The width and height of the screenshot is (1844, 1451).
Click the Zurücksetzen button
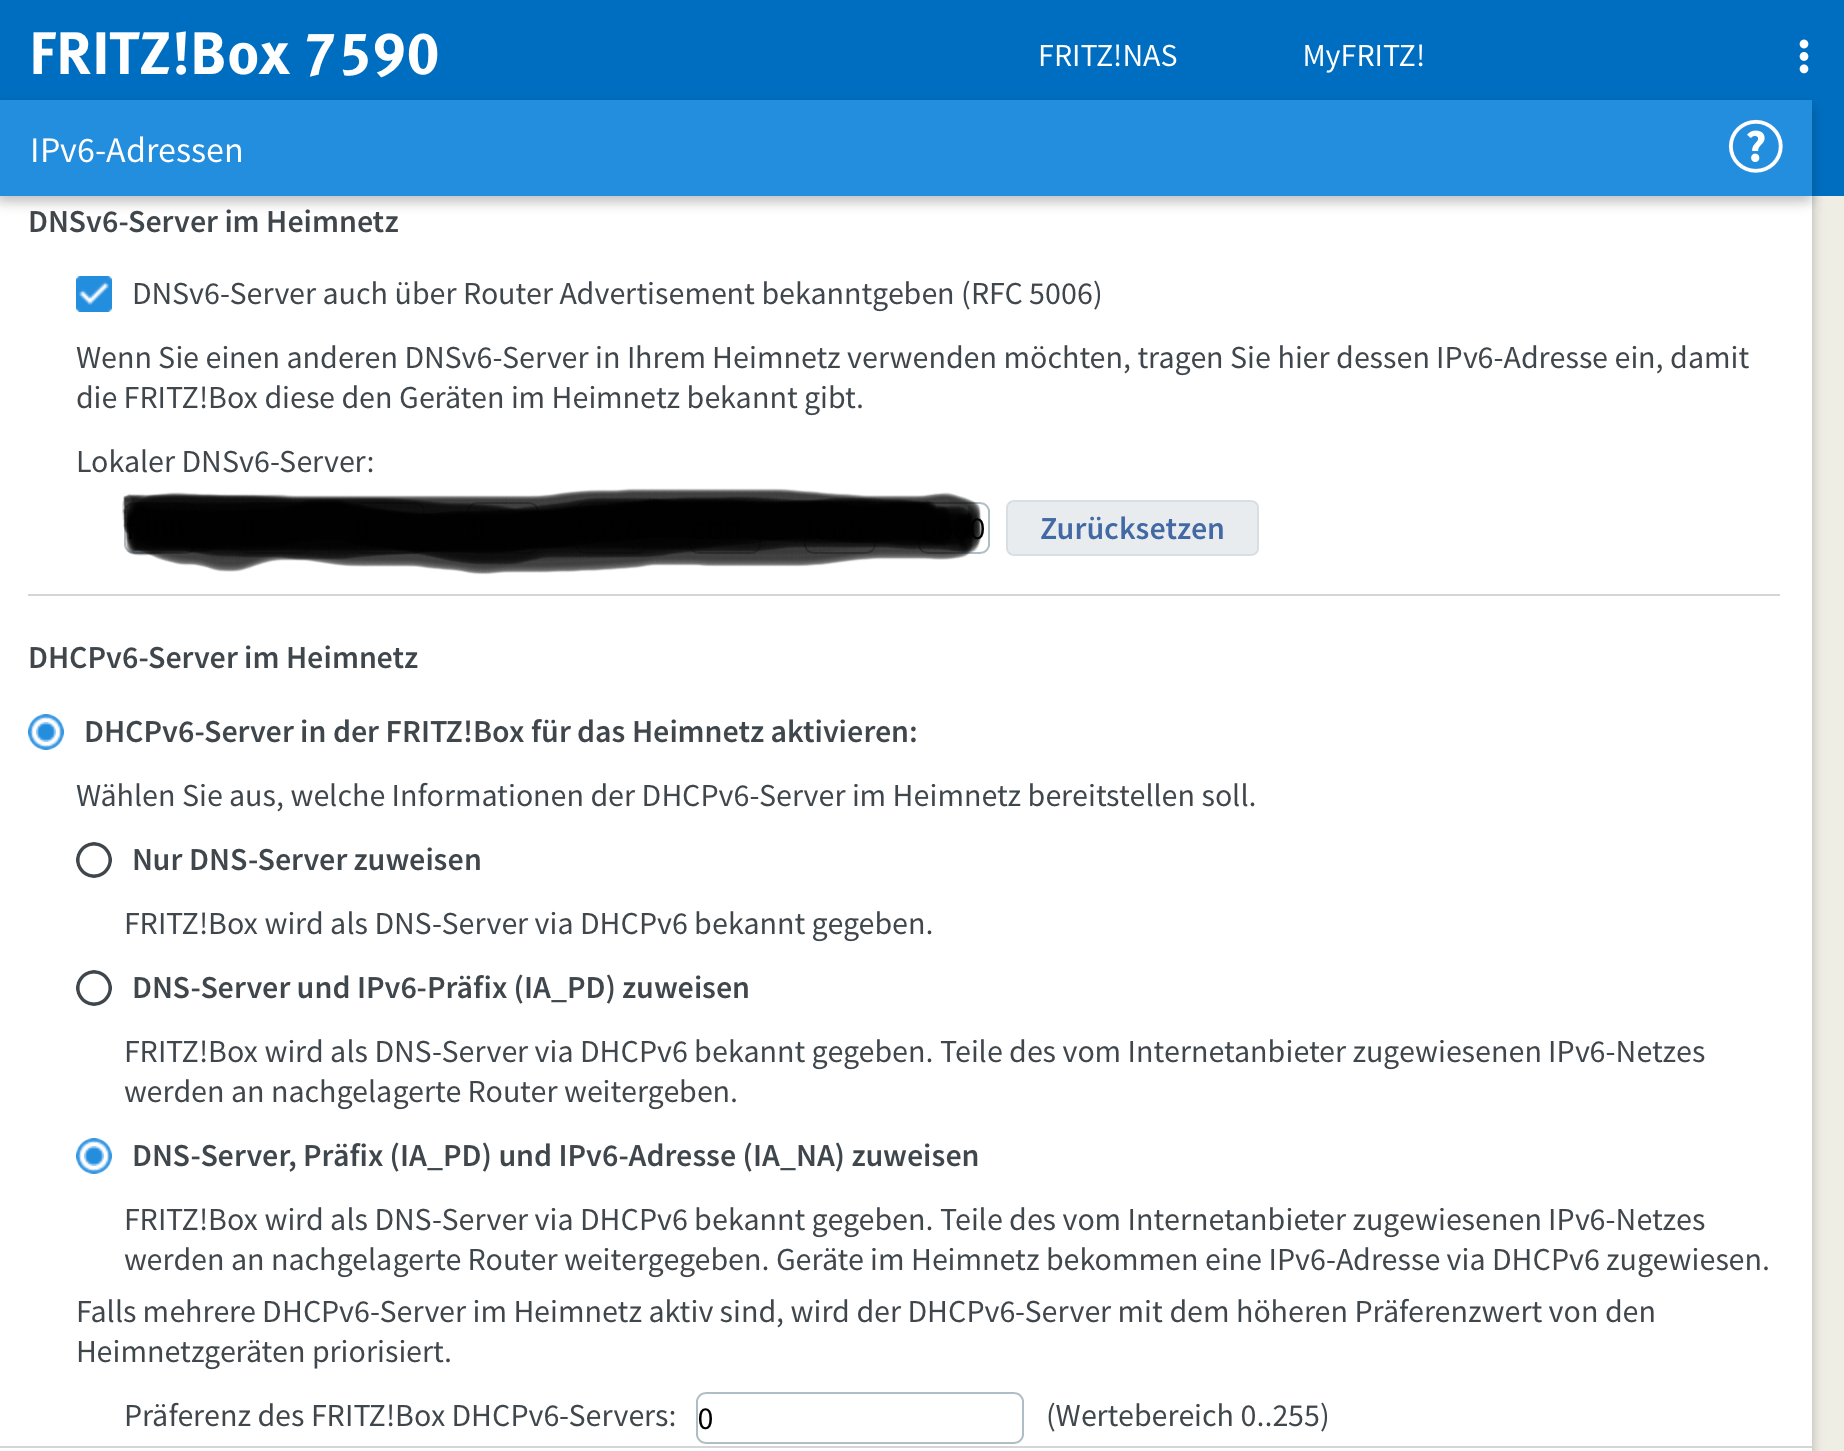pyautogui.click(x=1132, y=528)
